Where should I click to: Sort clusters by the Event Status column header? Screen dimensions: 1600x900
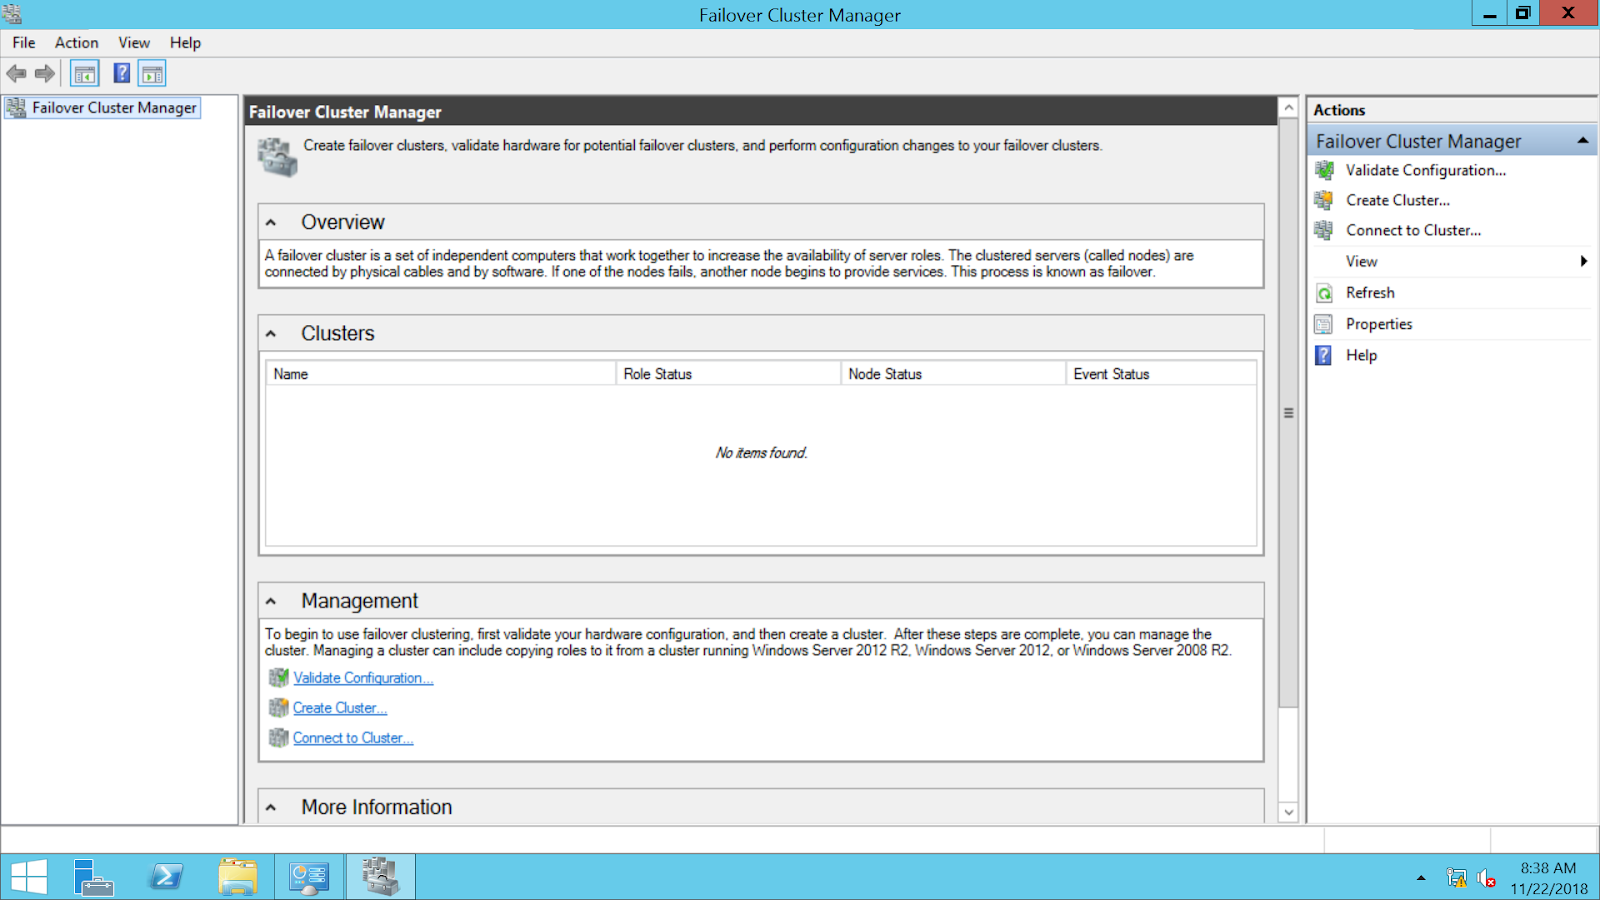pyautogui.click(x=1161, y=374)
